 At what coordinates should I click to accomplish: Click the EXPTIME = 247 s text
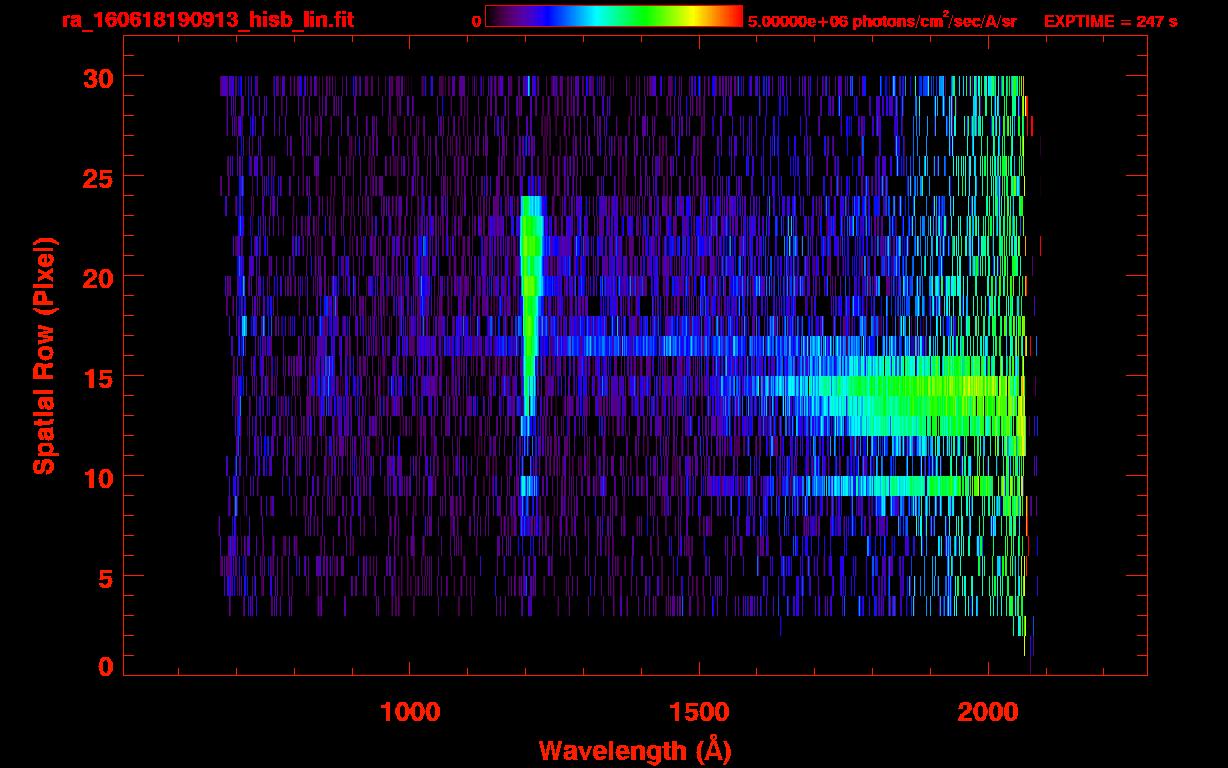(1110, 21)
